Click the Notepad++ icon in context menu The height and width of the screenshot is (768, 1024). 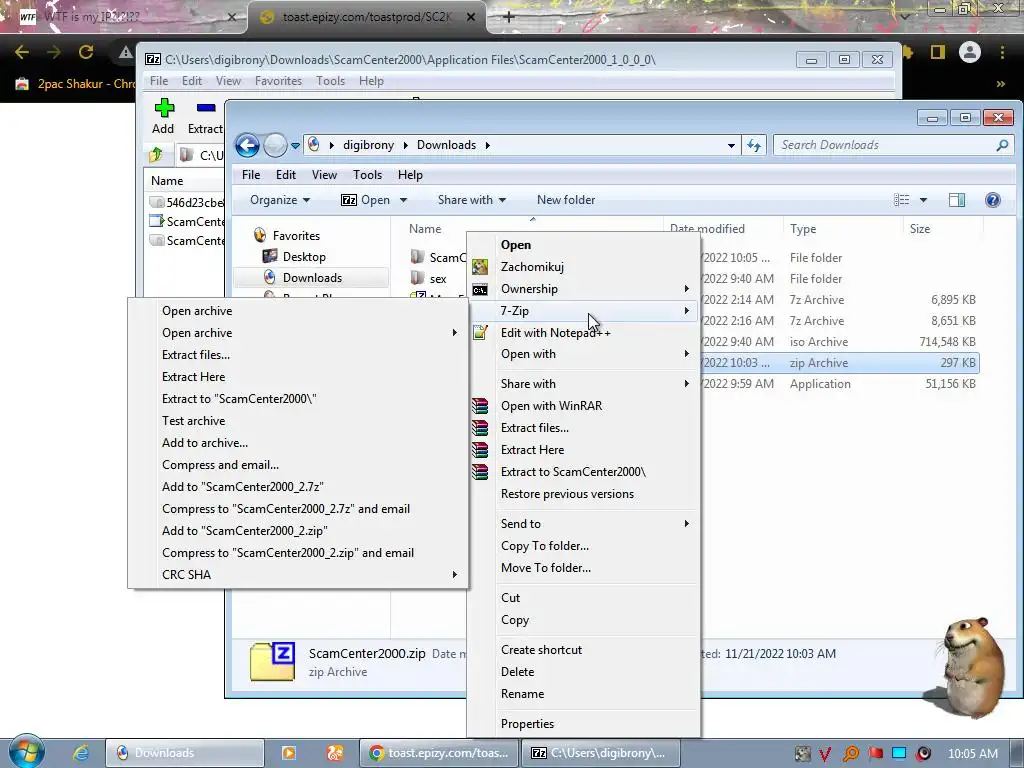click(480, 332)
